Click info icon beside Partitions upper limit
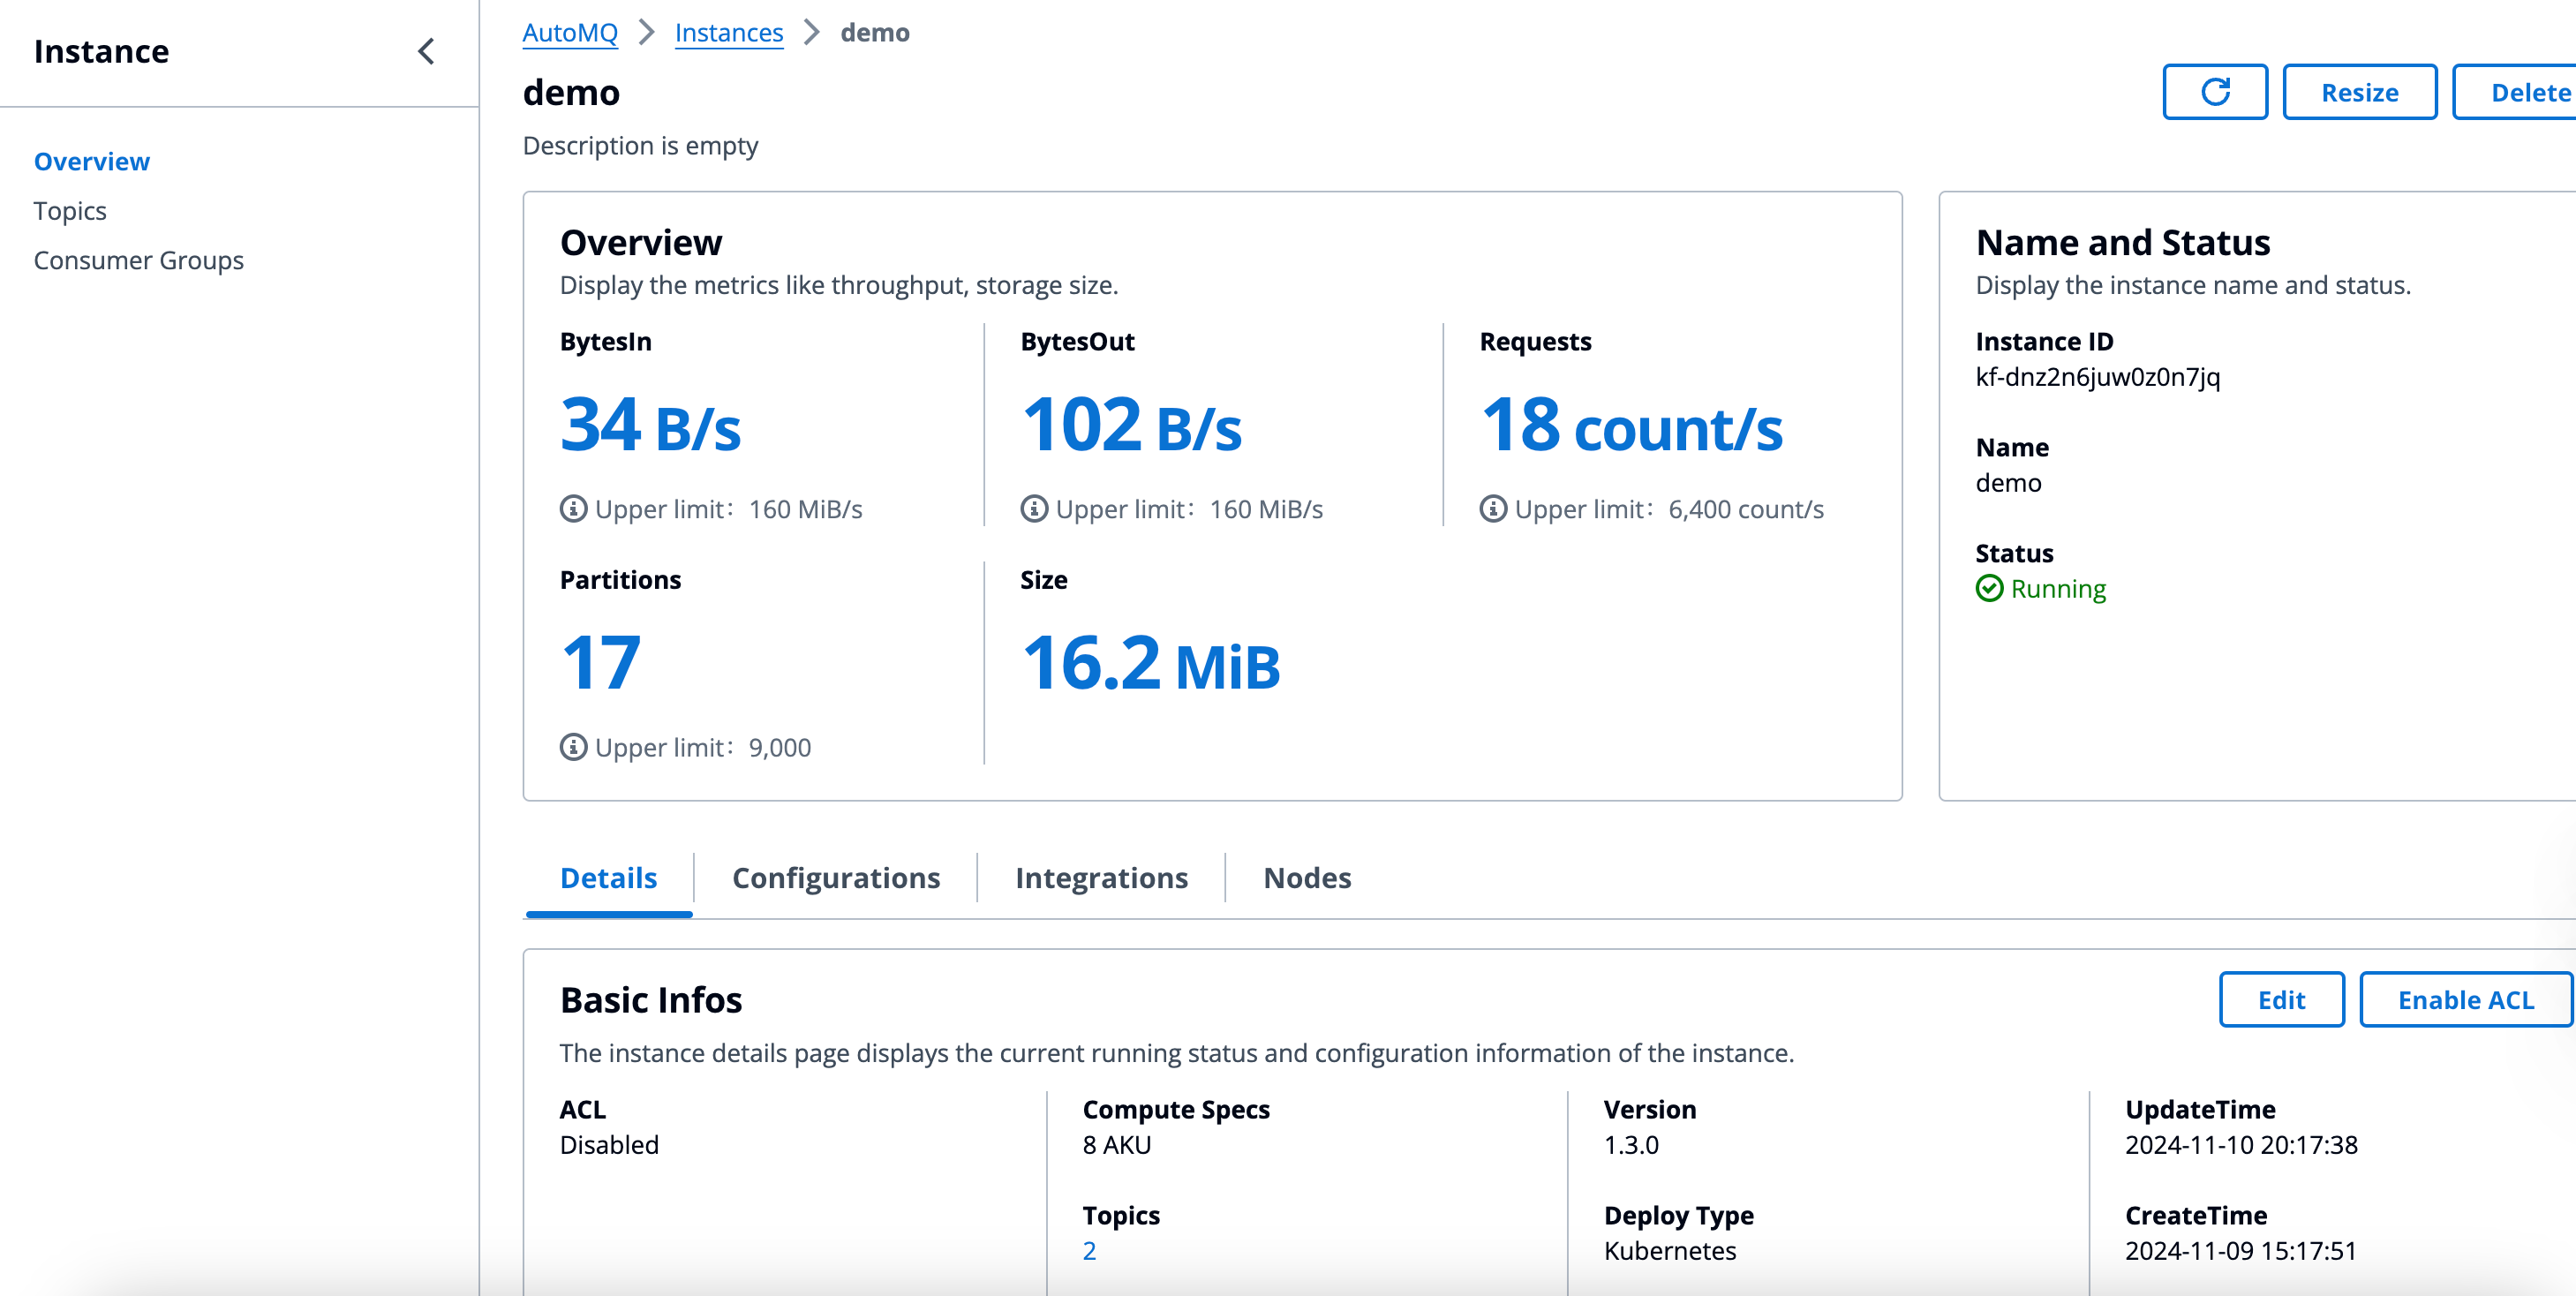This screenshot has height=1296, width=2576. (x=573, y=747)
